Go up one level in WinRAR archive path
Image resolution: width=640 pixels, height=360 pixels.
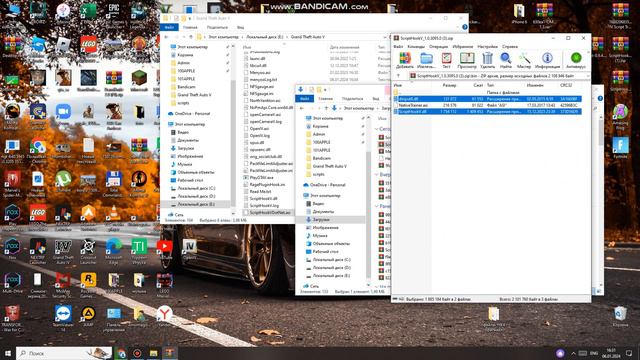pos(398,76)
